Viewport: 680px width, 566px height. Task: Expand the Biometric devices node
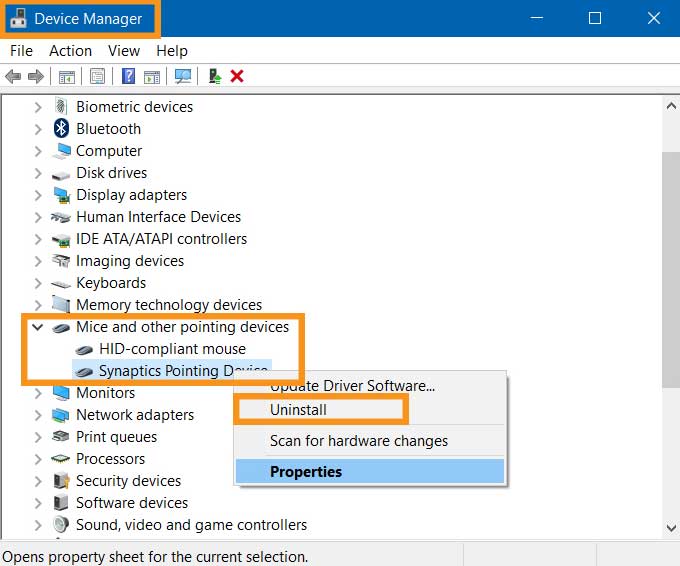click(x=38, y=107)
